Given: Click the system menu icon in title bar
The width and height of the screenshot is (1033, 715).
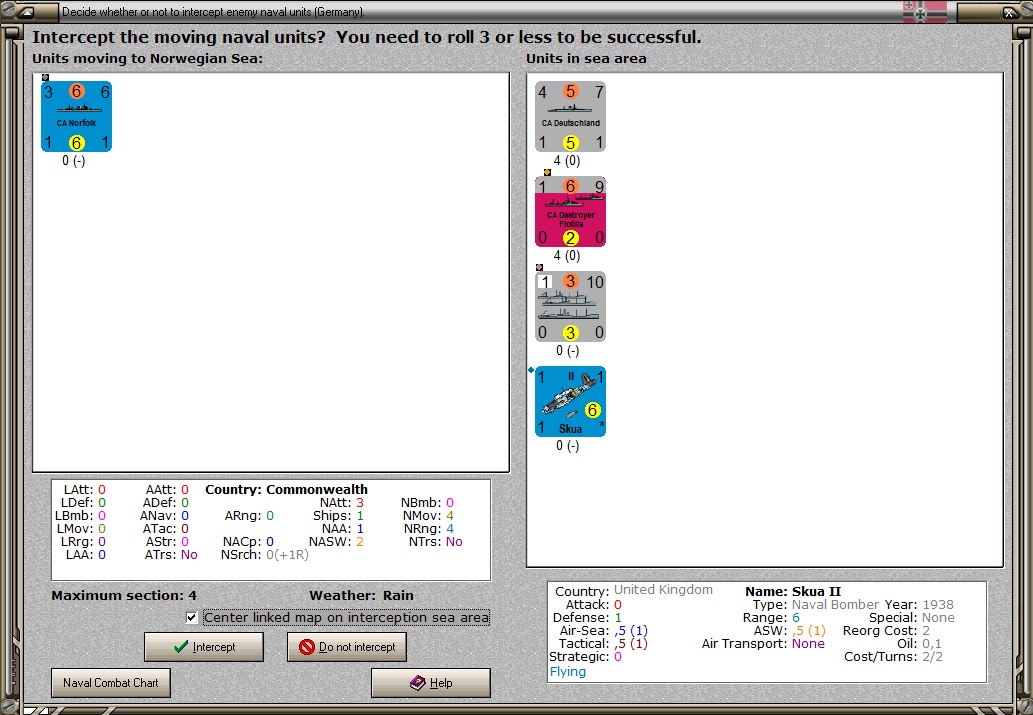Looking at the screenshot, I should (x=24, y=12).
